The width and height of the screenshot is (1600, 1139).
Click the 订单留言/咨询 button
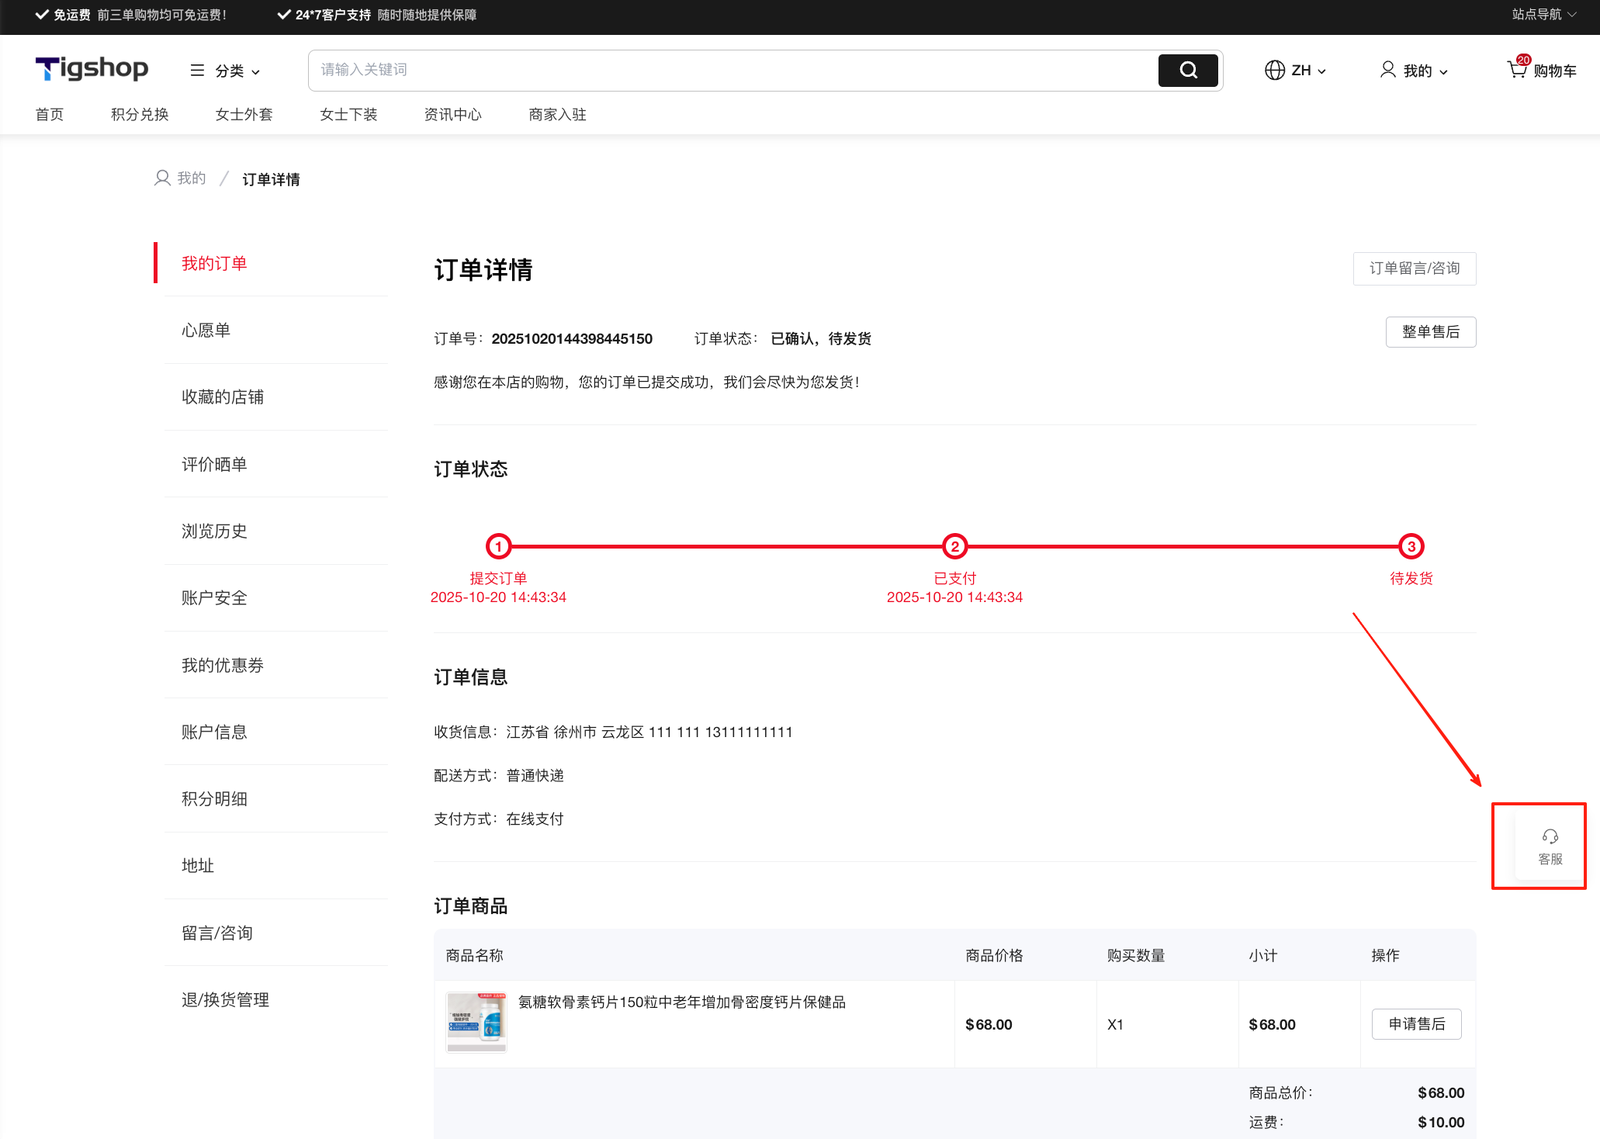point(1414,268)
